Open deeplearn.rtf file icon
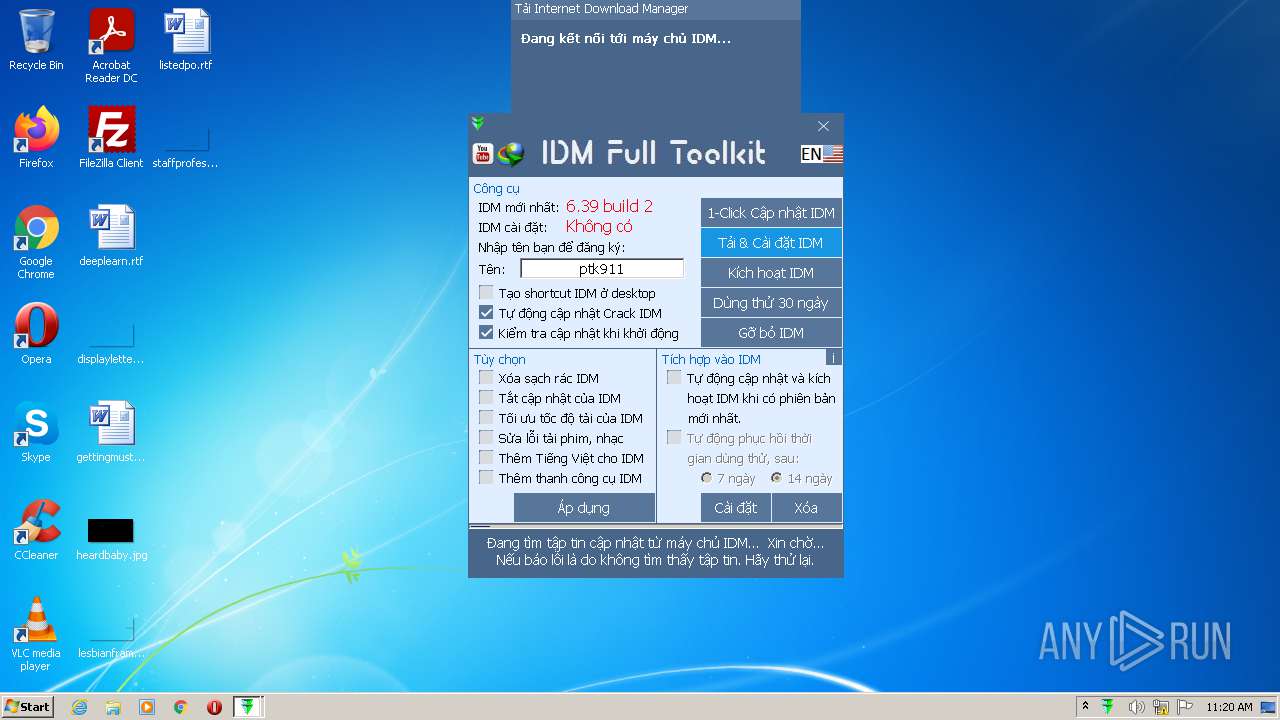1280x720 pixels. [111, 236]
